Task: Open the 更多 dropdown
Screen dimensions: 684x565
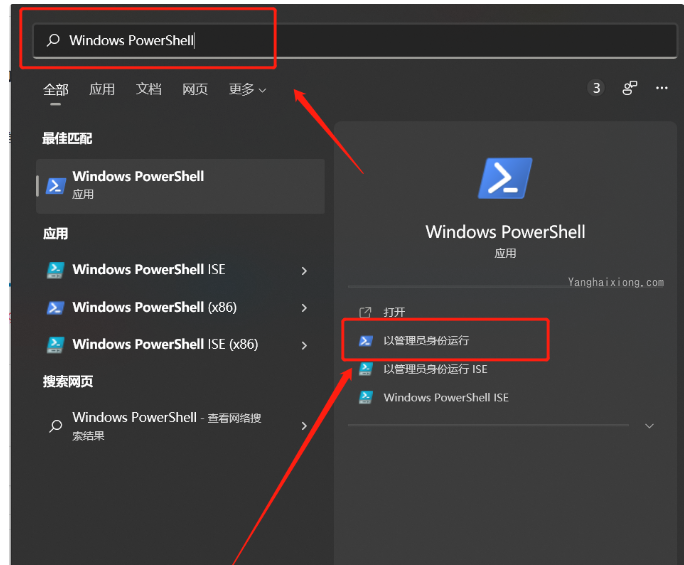Action: pos(247,89)
